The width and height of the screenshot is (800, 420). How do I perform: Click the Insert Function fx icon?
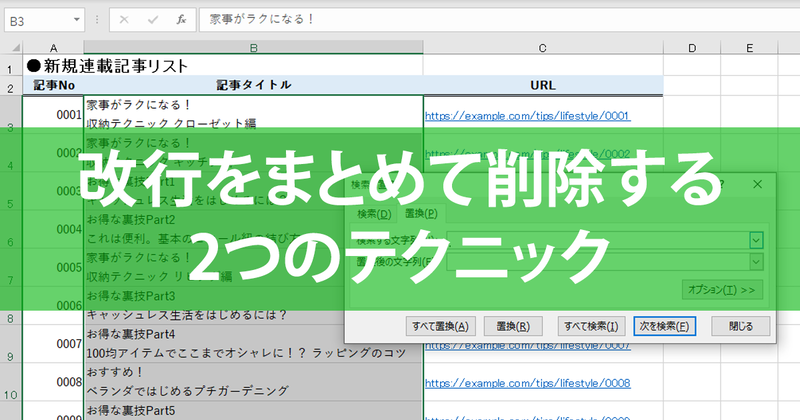[x=181, y=20]
